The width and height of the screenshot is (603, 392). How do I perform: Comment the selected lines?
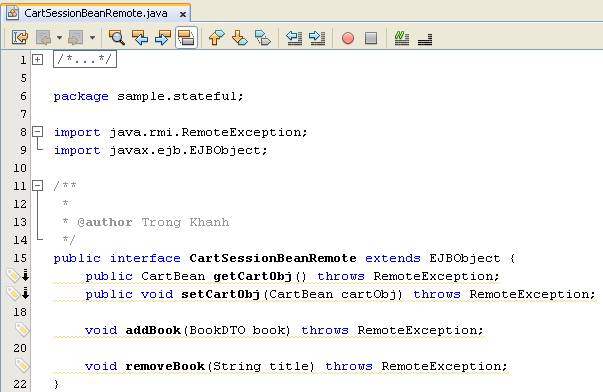point(401,38)
